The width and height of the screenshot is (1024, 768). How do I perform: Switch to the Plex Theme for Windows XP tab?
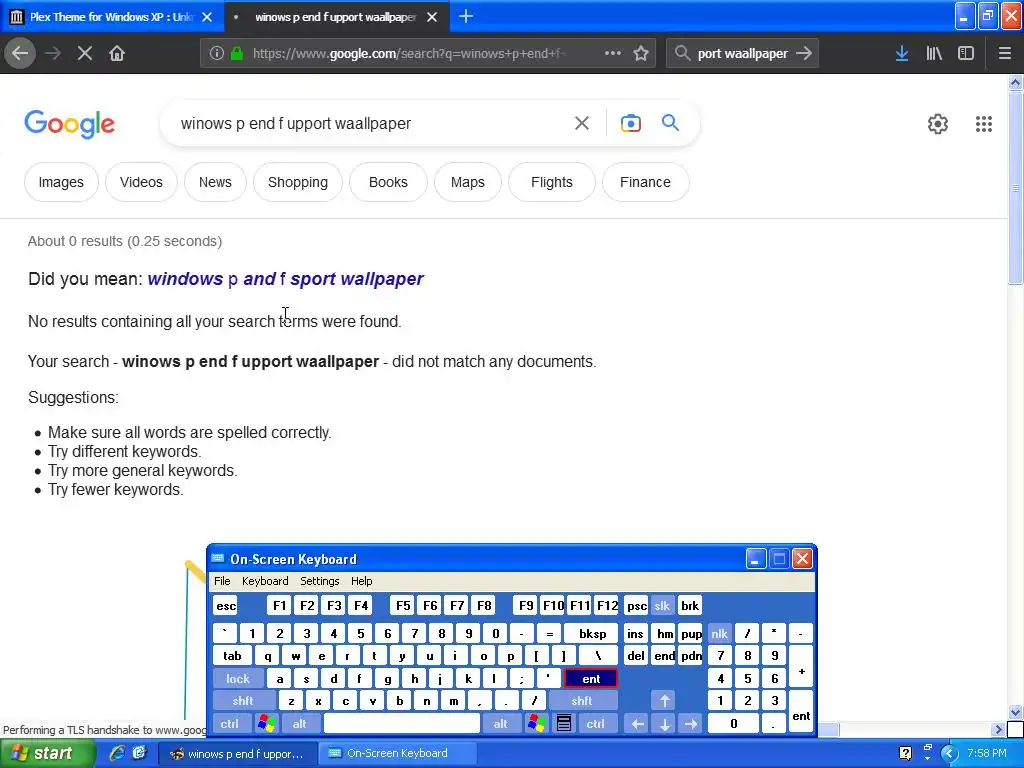coord(112,17)
